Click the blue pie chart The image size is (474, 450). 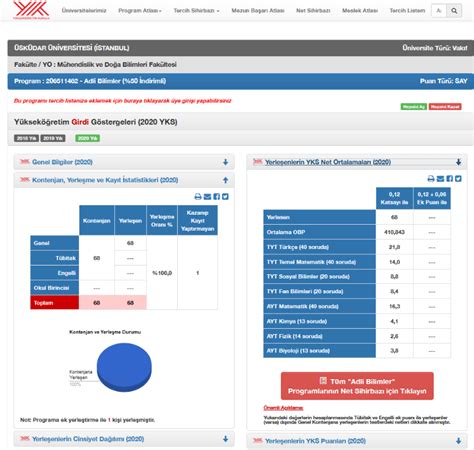tap(124, 367)
